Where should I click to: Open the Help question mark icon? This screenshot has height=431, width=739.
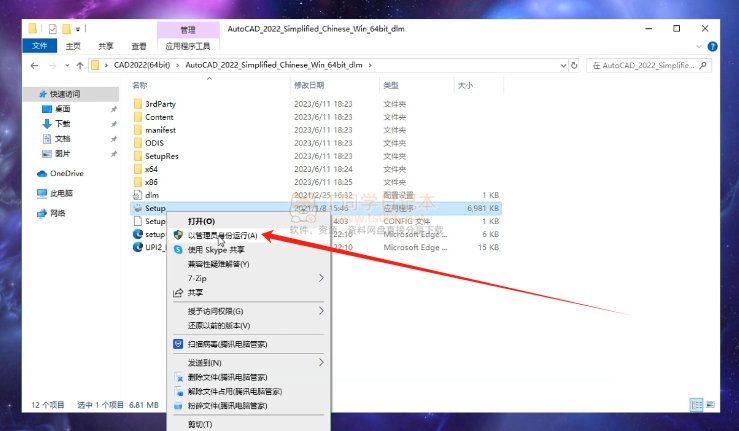712,46
